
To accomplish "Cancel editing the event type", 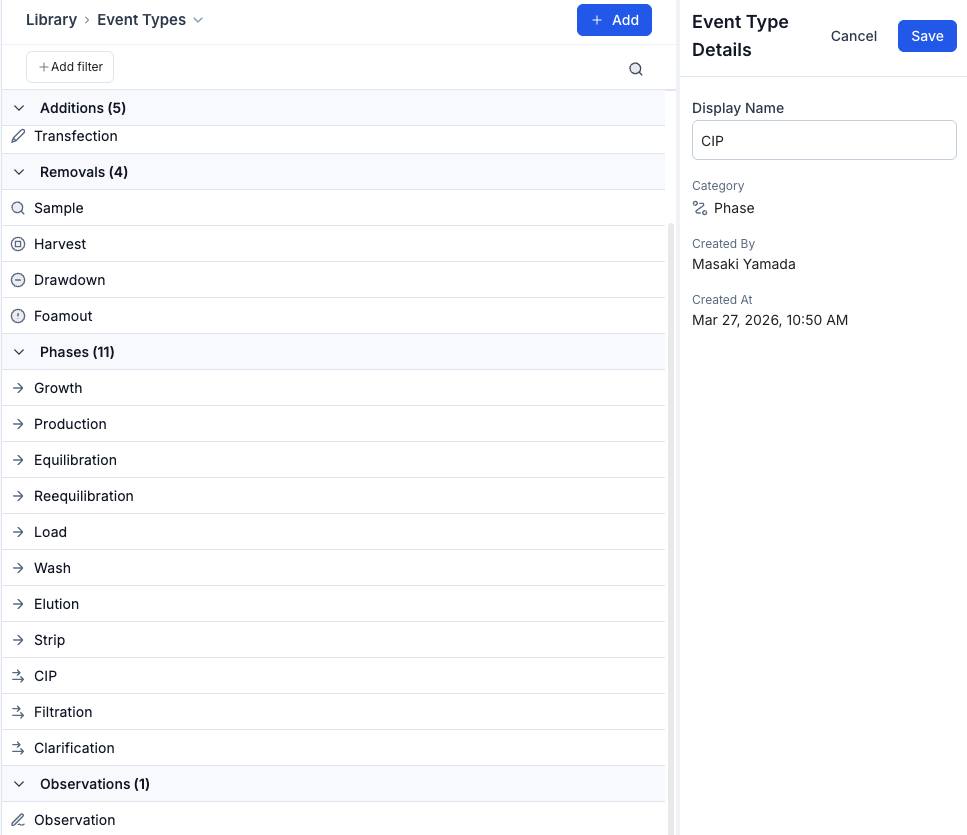I will 853,36.
